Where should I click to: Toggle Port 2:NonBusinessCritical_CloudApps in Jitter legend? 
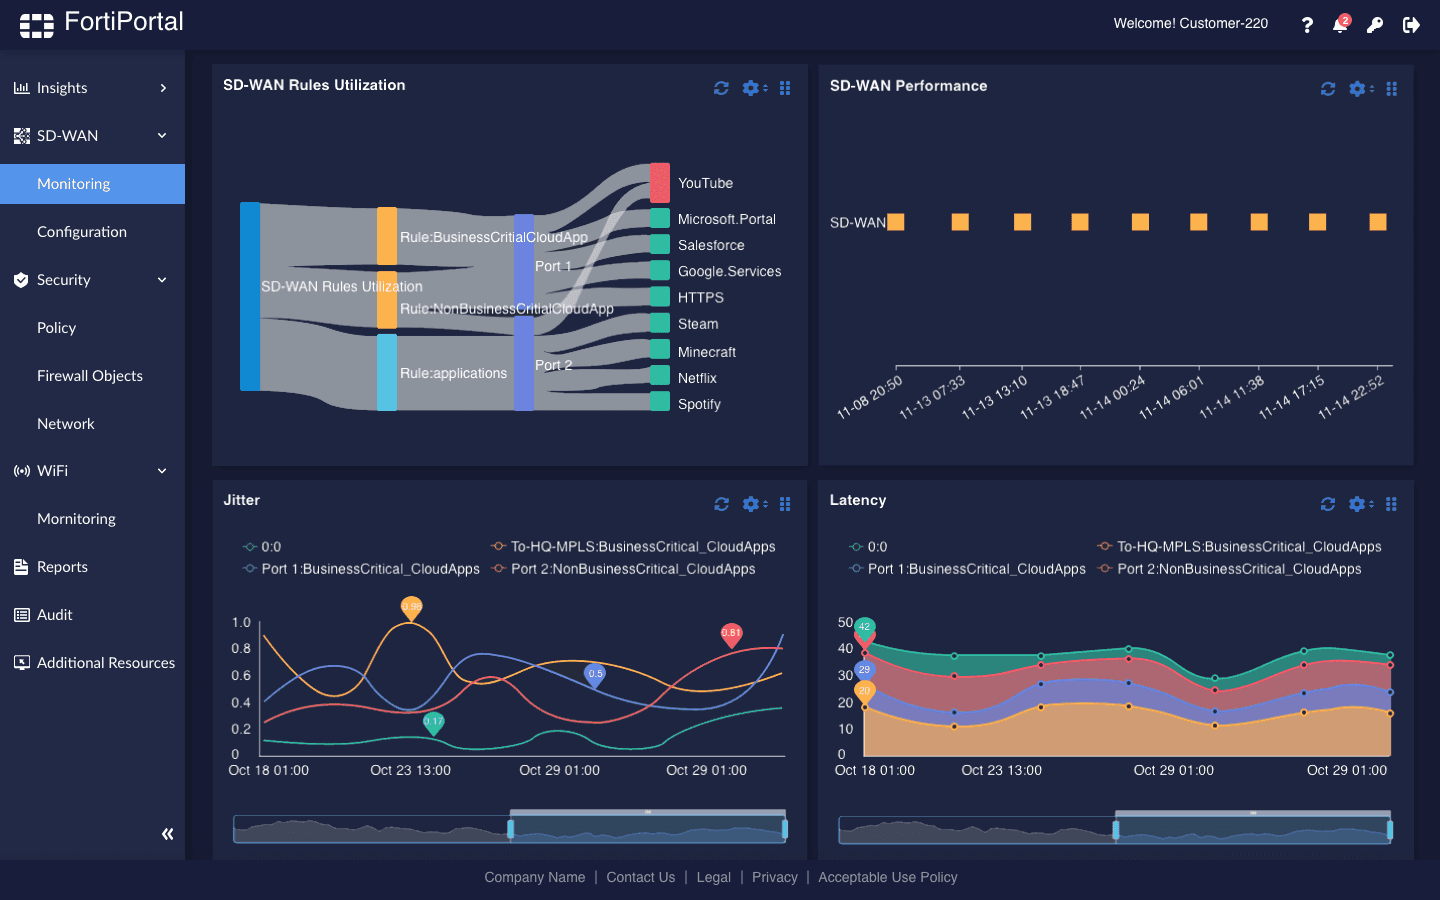[623, 569]
